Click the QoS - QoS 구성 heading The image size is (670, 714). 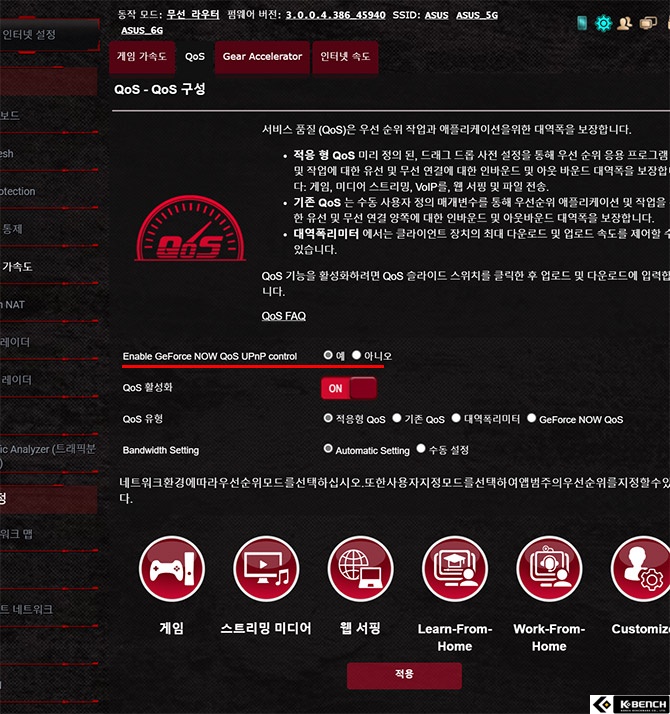(159, 89)
